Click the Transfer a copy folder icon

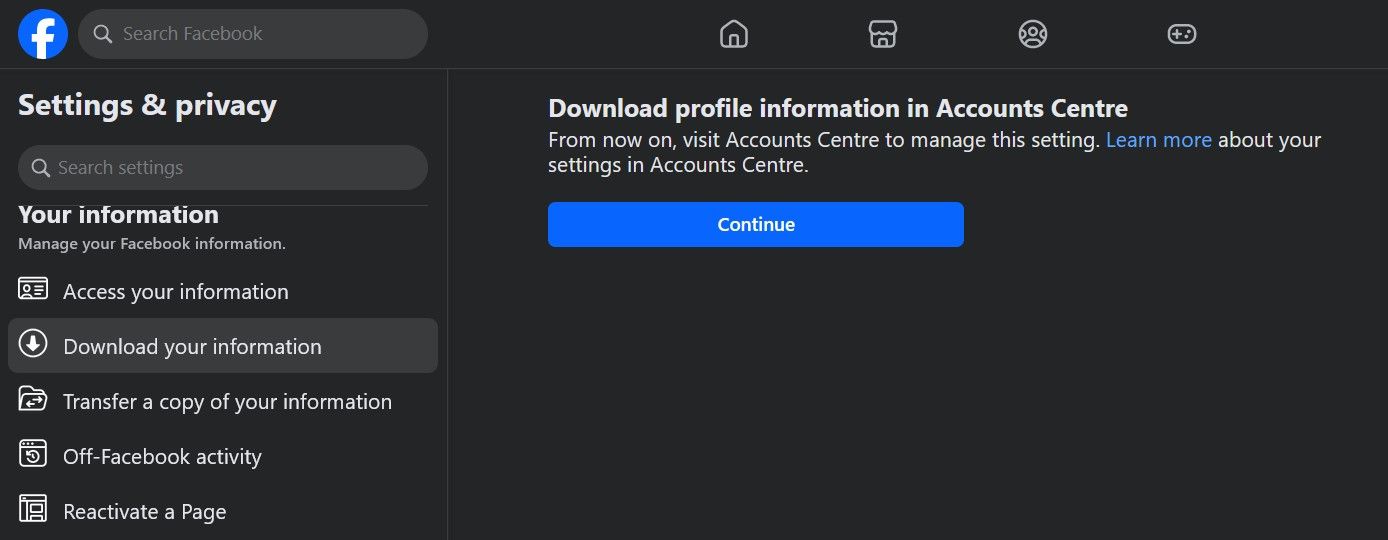click(33, 400)
